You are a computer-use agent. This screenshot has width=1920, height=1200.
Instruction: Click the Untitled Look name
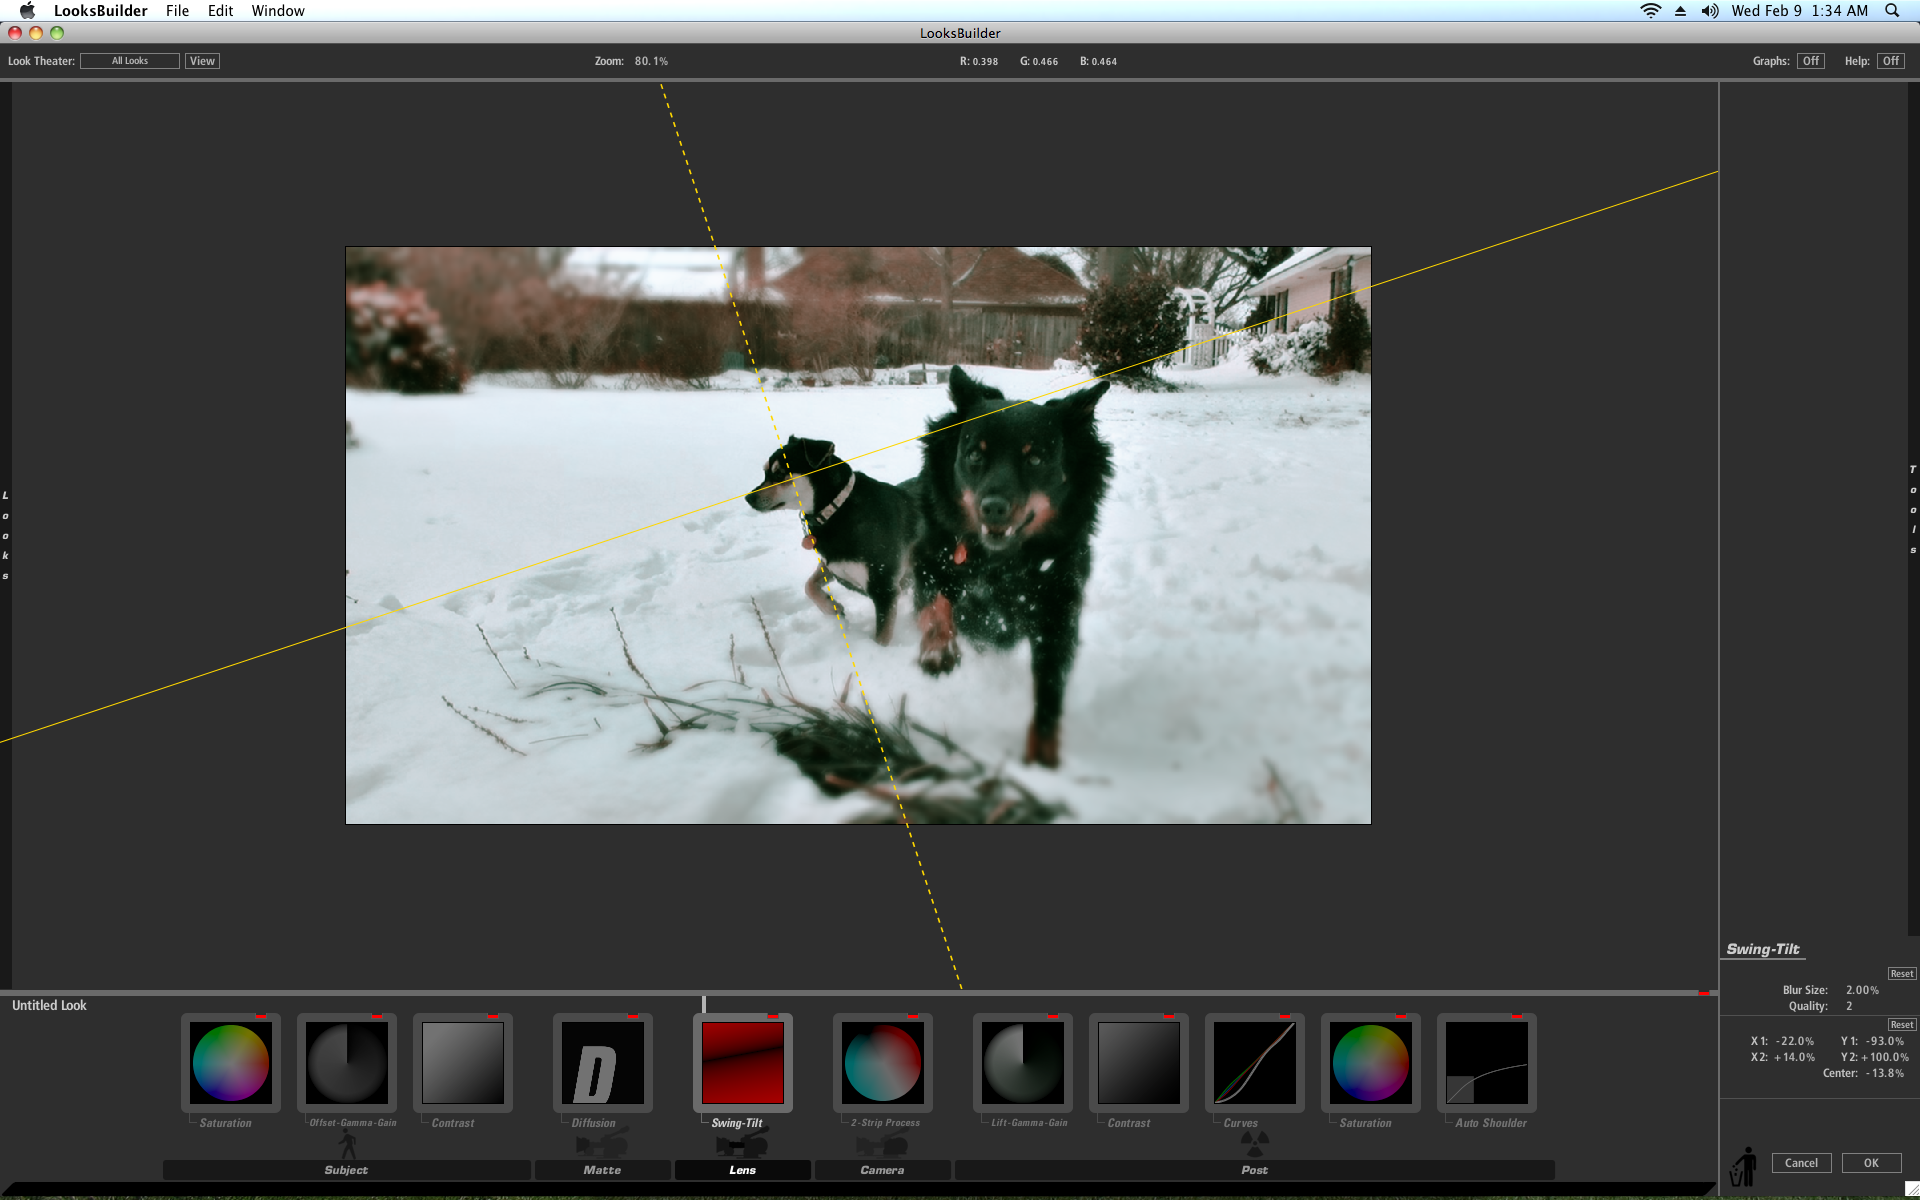tap(49, 1005)
